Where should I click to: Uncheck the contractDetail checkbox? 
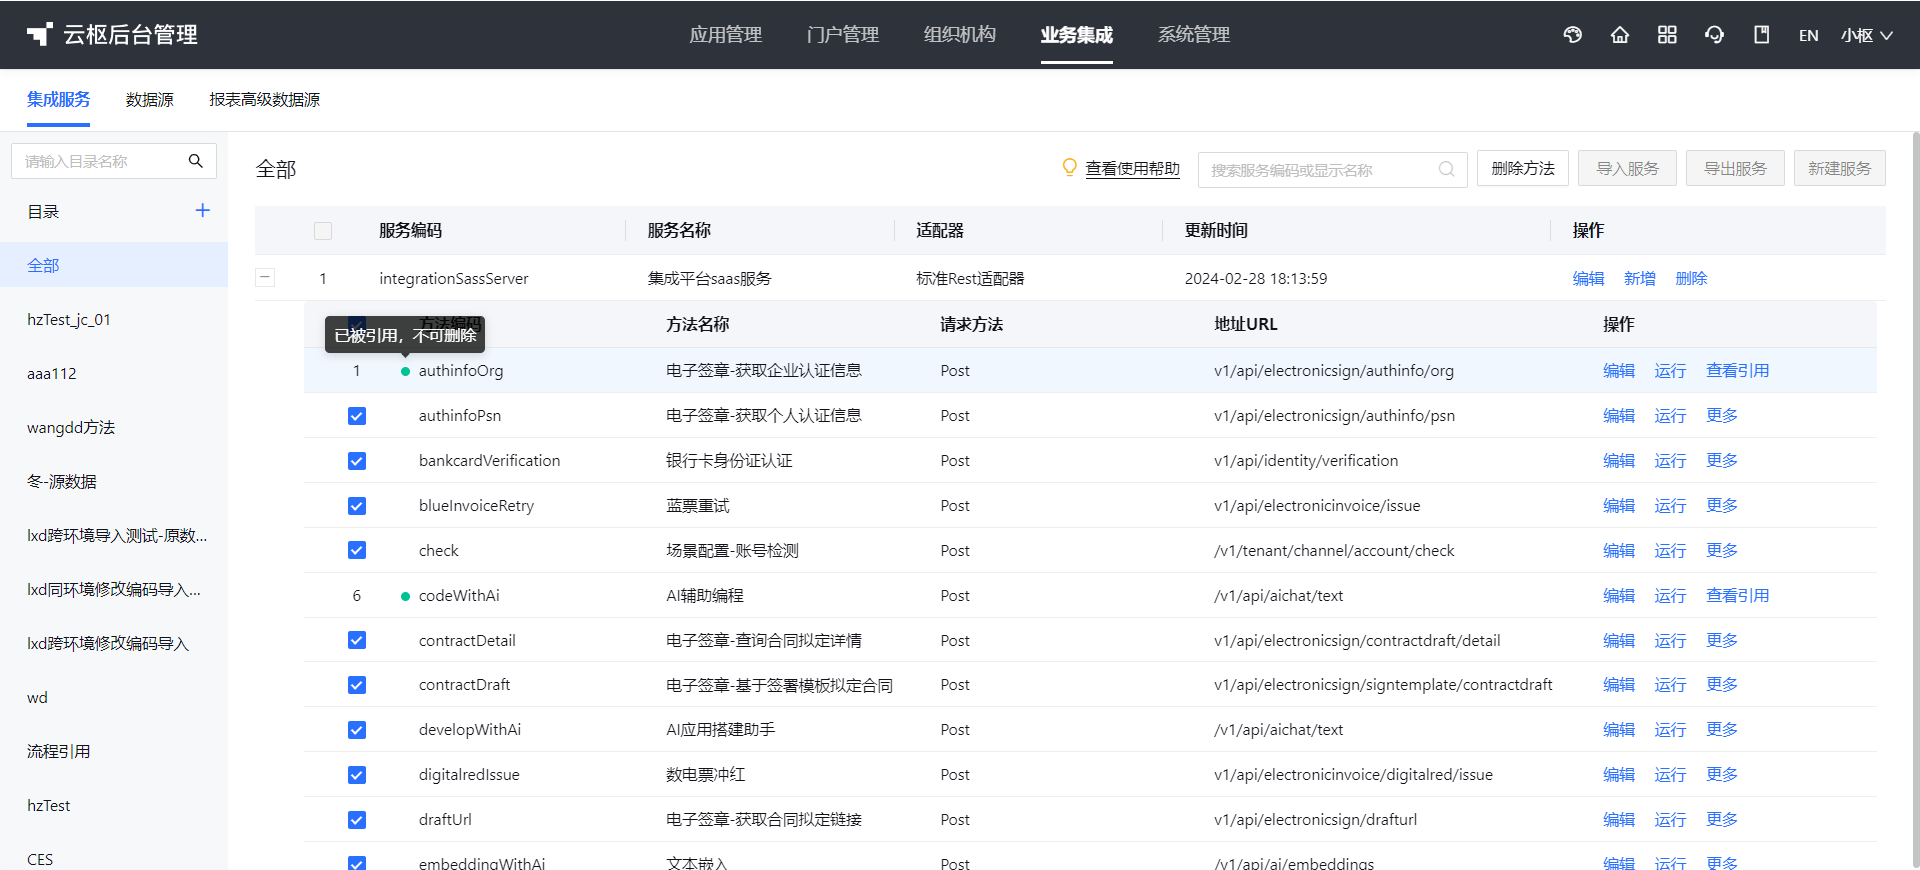coord(357,640)
